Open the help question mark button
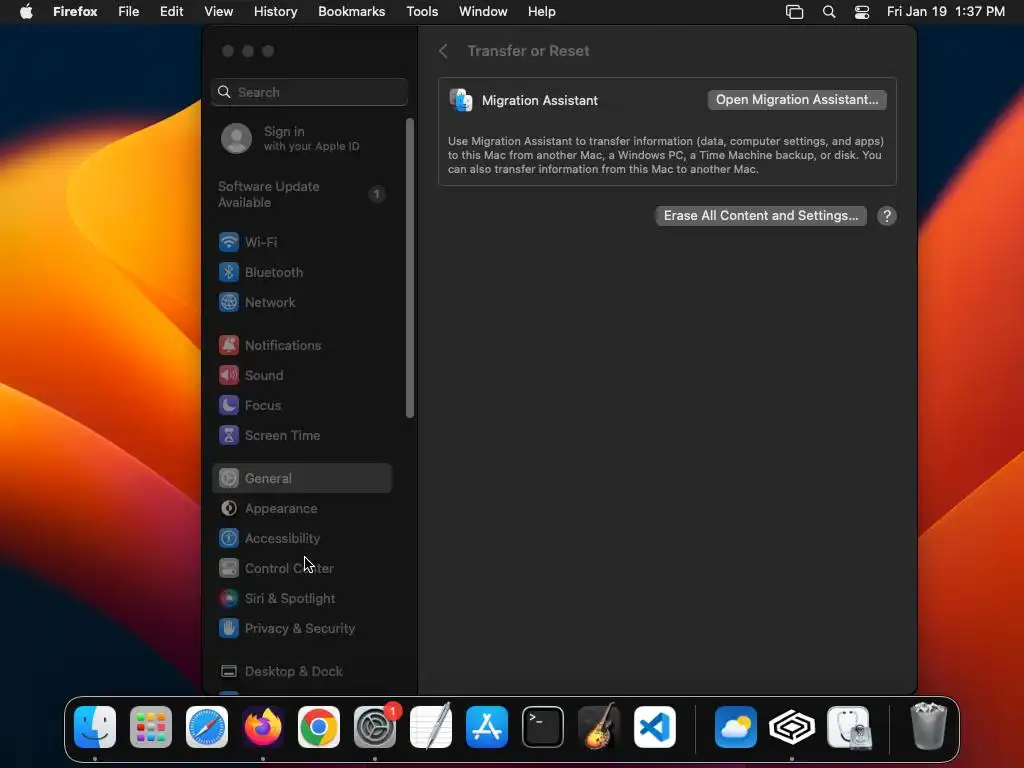 pyautogui.click(x=887, y=216)
